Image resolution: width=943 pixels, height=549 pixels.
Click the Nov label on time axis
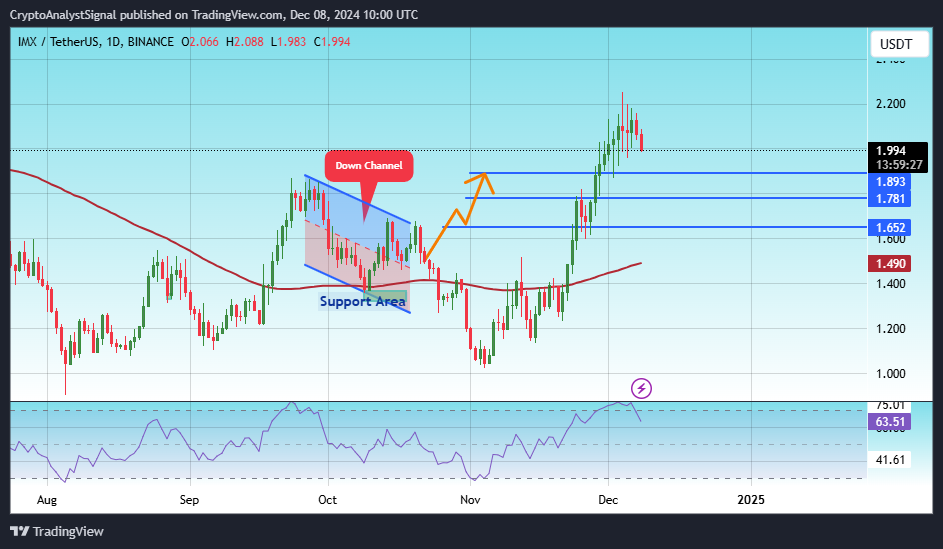pos(470,500)
